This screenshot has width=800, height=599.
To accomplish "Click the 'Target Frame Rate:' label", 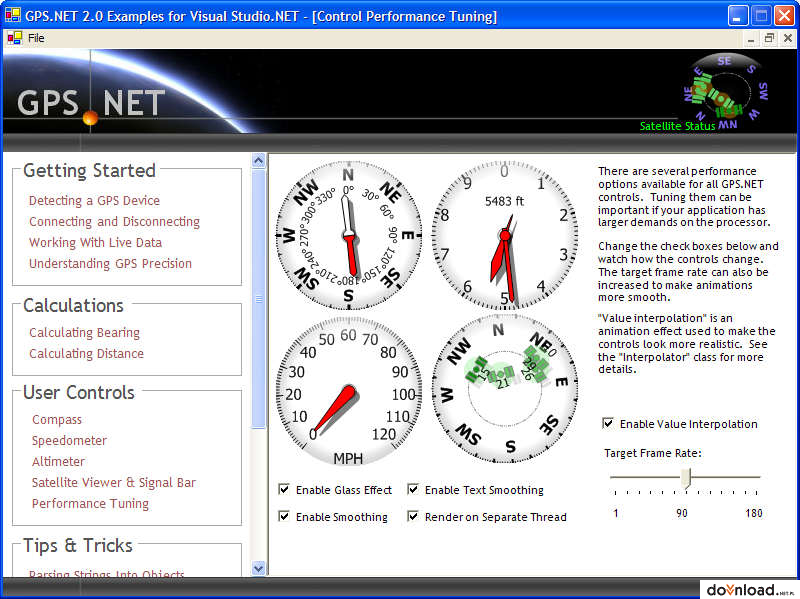I will tap(653, 453).
